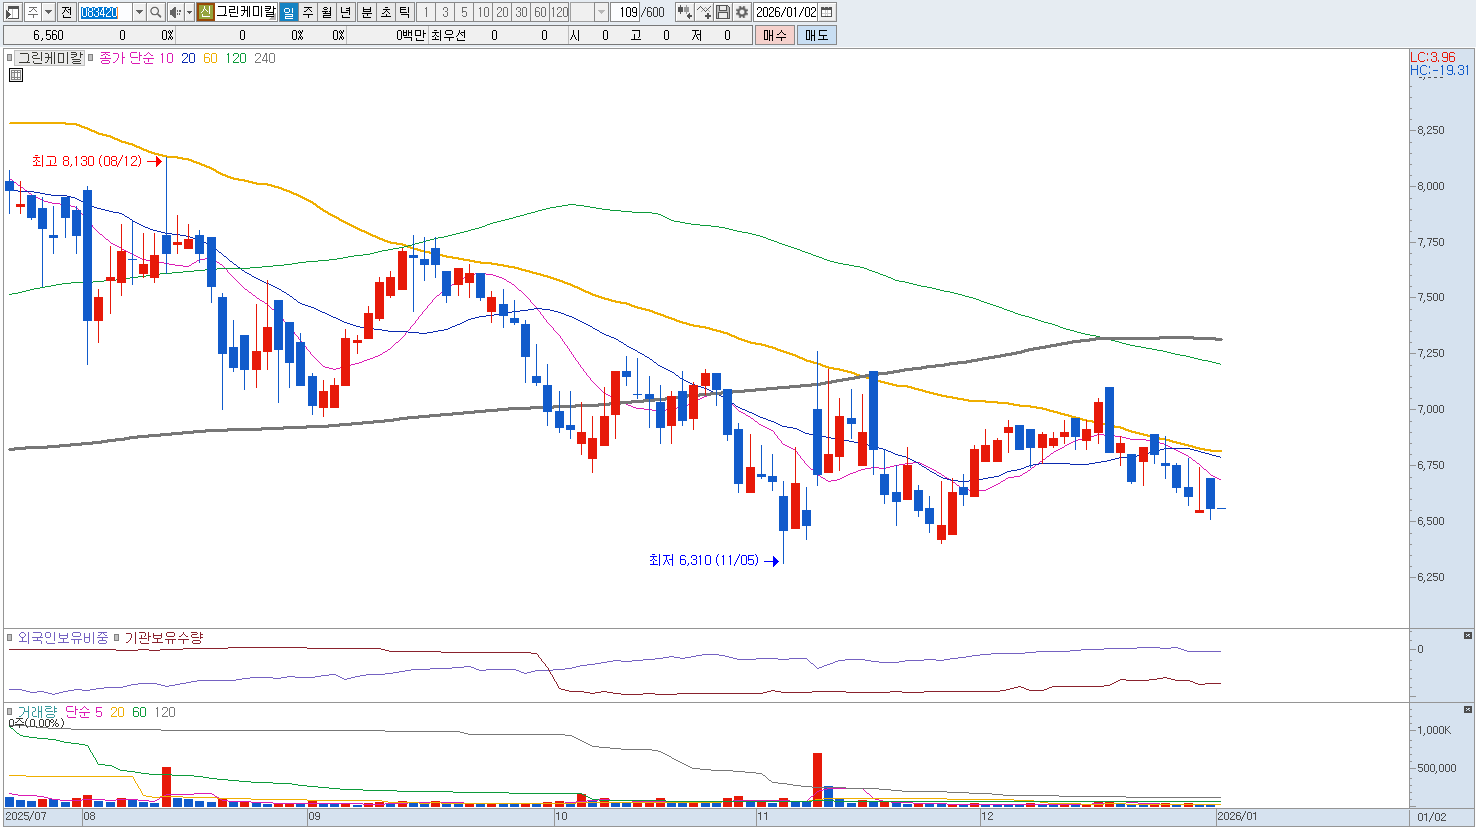1476x827 pixels.
Task: Open dropdown next to the 주 selector
Action: click(x=48, y=12)
